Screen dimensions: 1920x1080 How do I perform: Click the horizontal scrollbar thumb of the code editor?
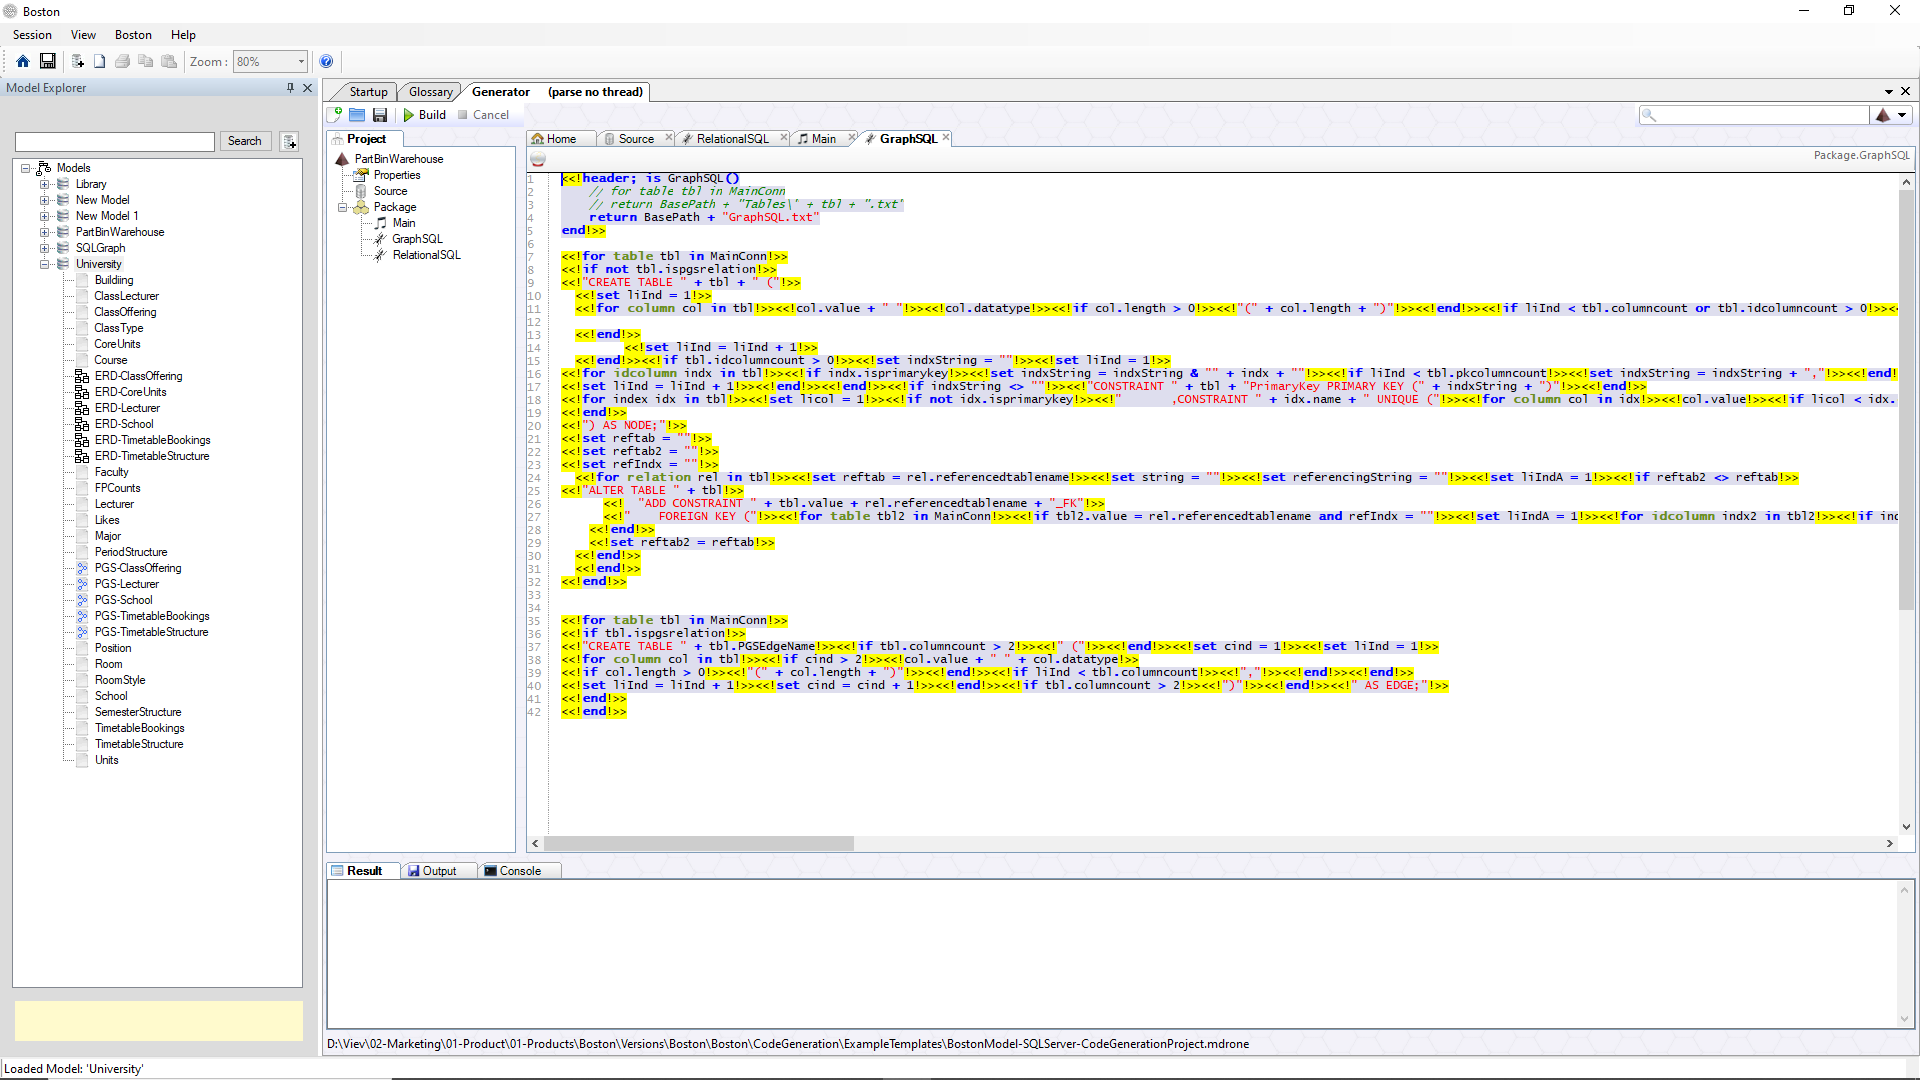pyautogui.click(x=699, y=843)
